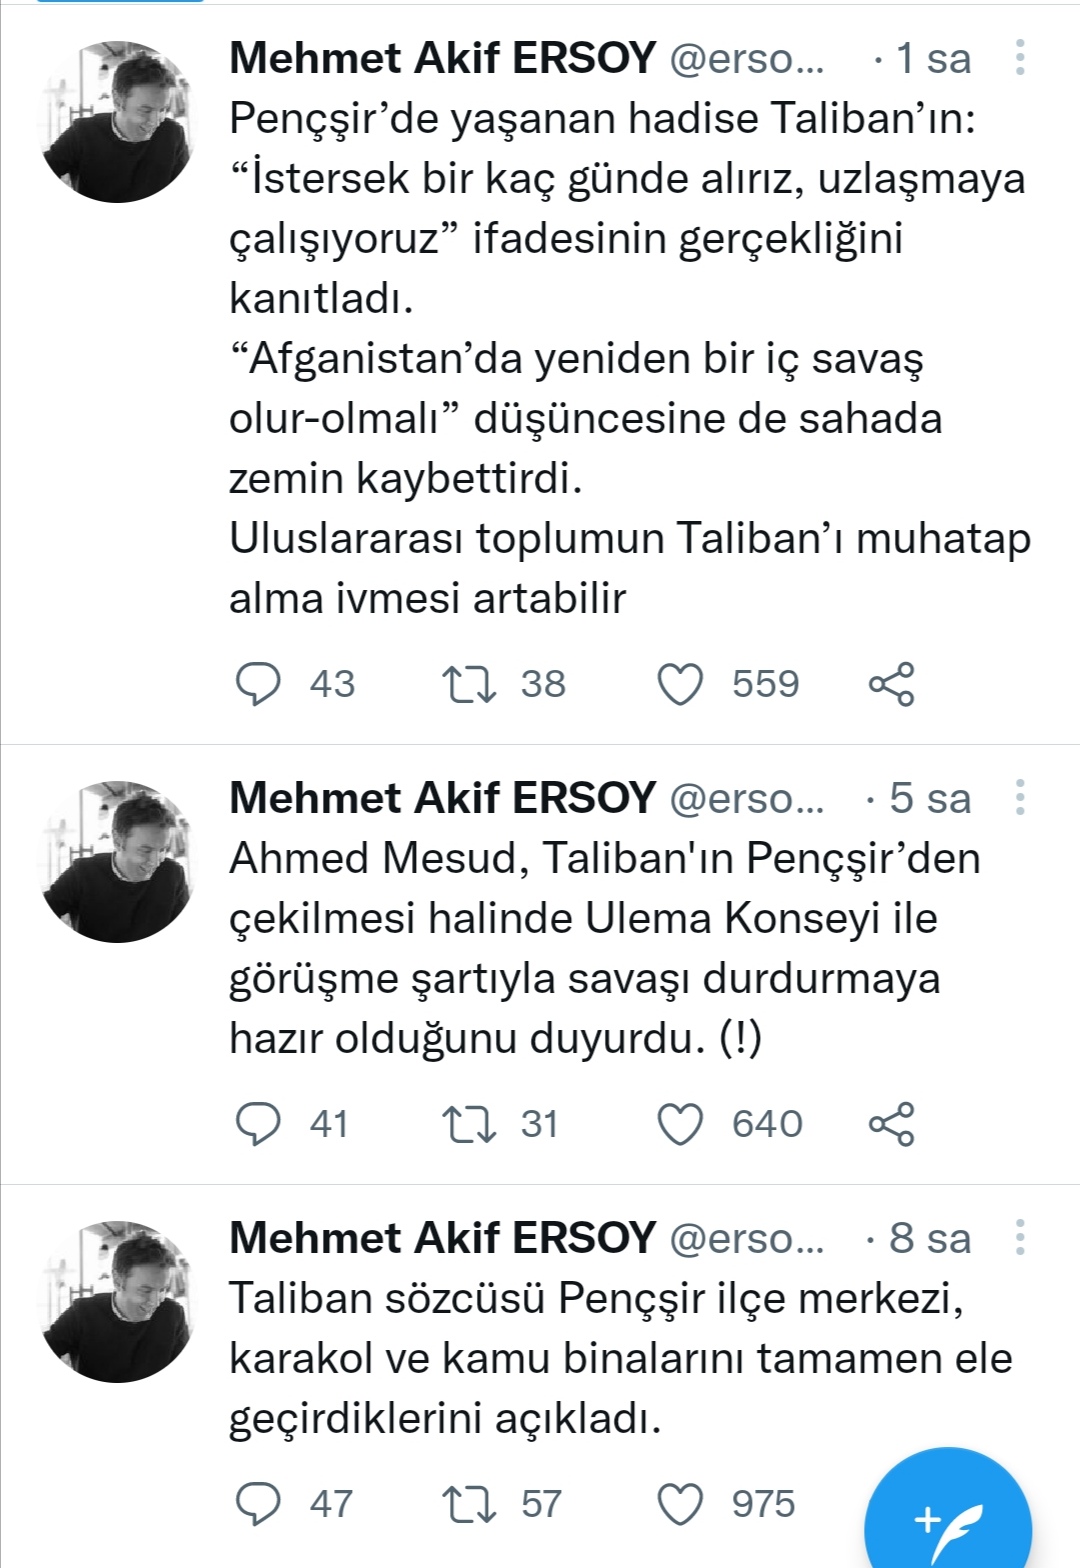The width and height of the screenshot is (1080, 1568).
Task: Reply to the 1 sa Pençşir hadise tweet
Action: 258,684
